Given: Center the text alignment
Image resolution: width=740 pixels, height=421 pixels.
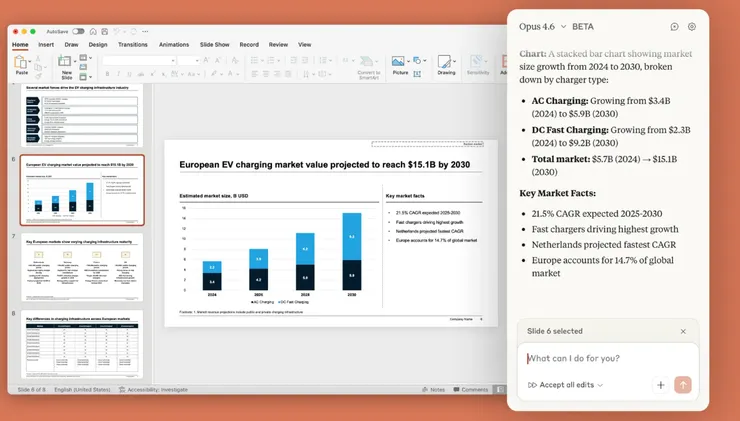Looking at the screenshot, I should click(266, 74).
